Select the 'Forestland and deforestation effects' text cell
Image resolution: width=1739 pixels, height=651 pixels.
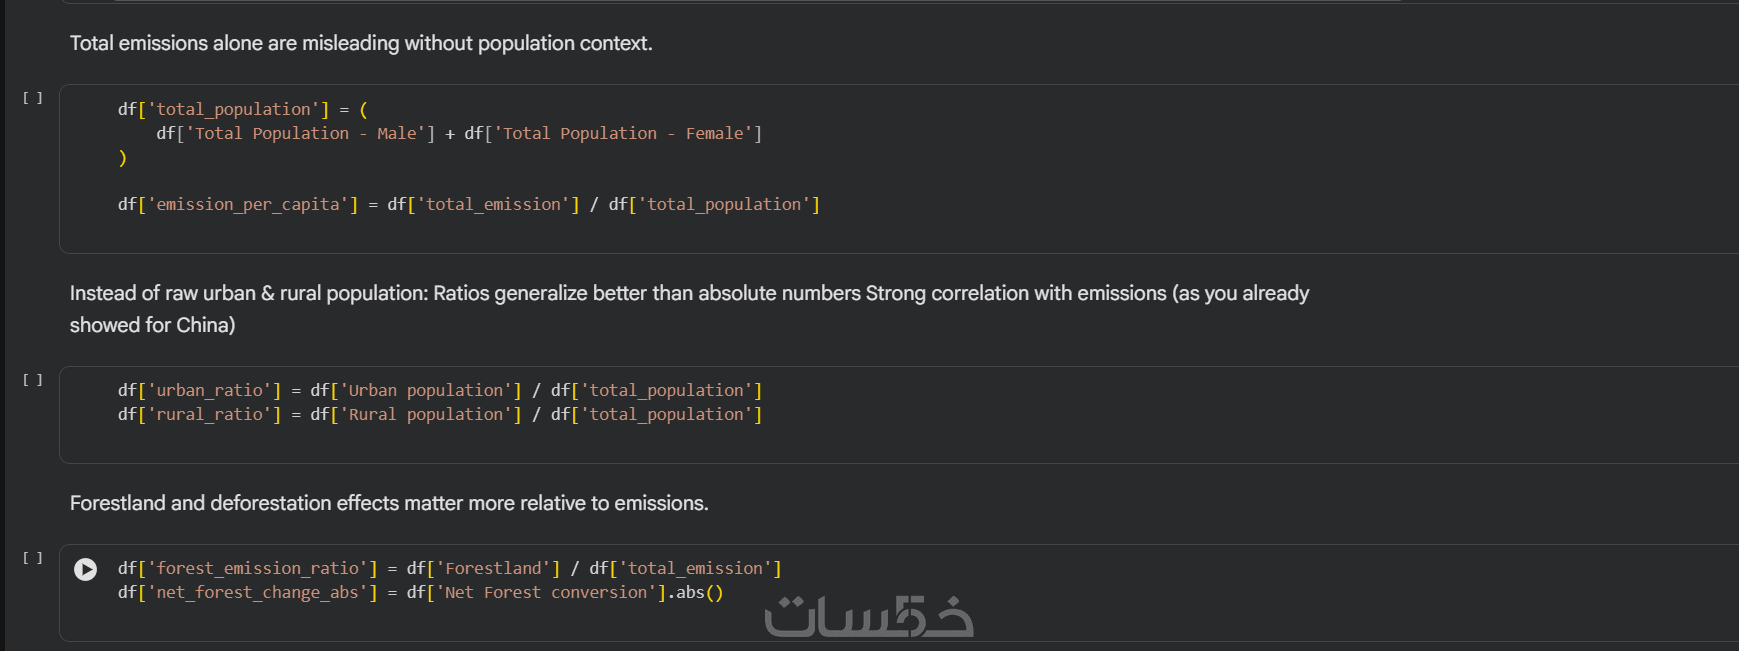click(x=388, y=503)
